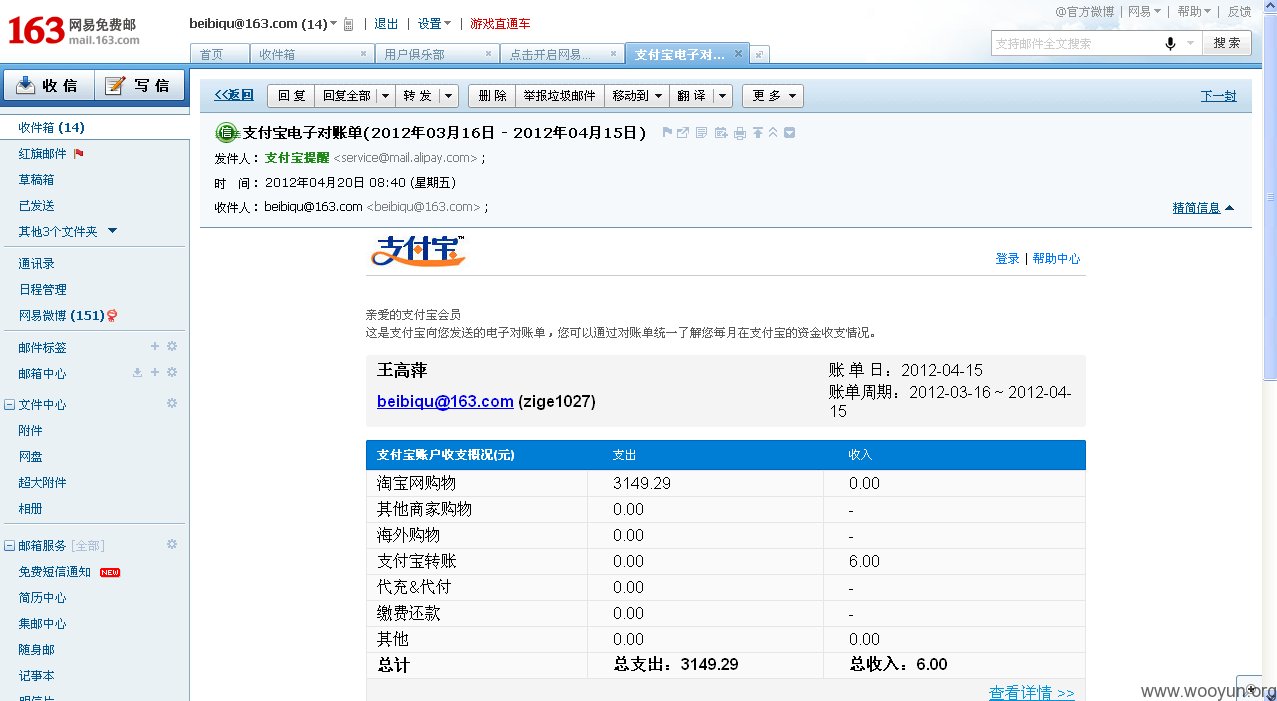Click the plus icon next to 邮箱中心
The image size is (1277, 701).
pyautogui.click(x=155, y=372)
